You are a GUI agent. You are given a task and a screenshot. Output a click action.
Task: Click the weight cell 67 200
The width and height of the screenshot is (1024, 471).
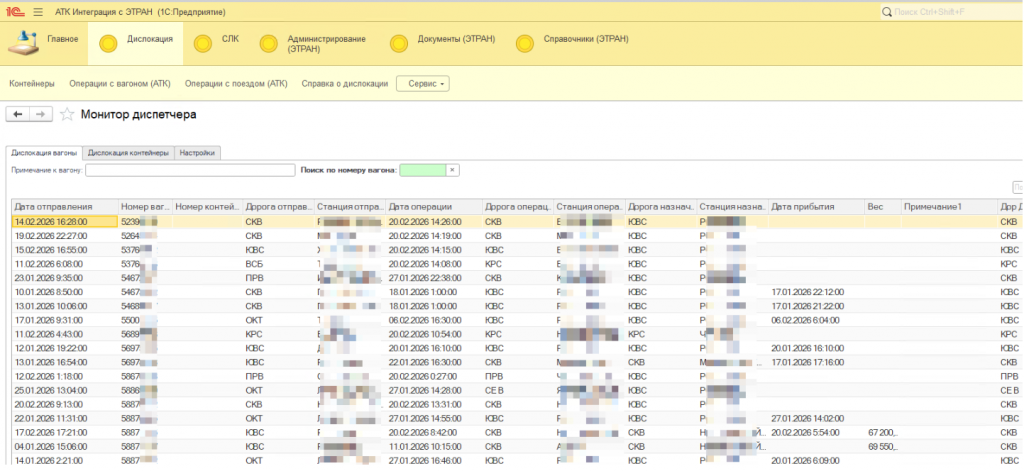[883, 432]
